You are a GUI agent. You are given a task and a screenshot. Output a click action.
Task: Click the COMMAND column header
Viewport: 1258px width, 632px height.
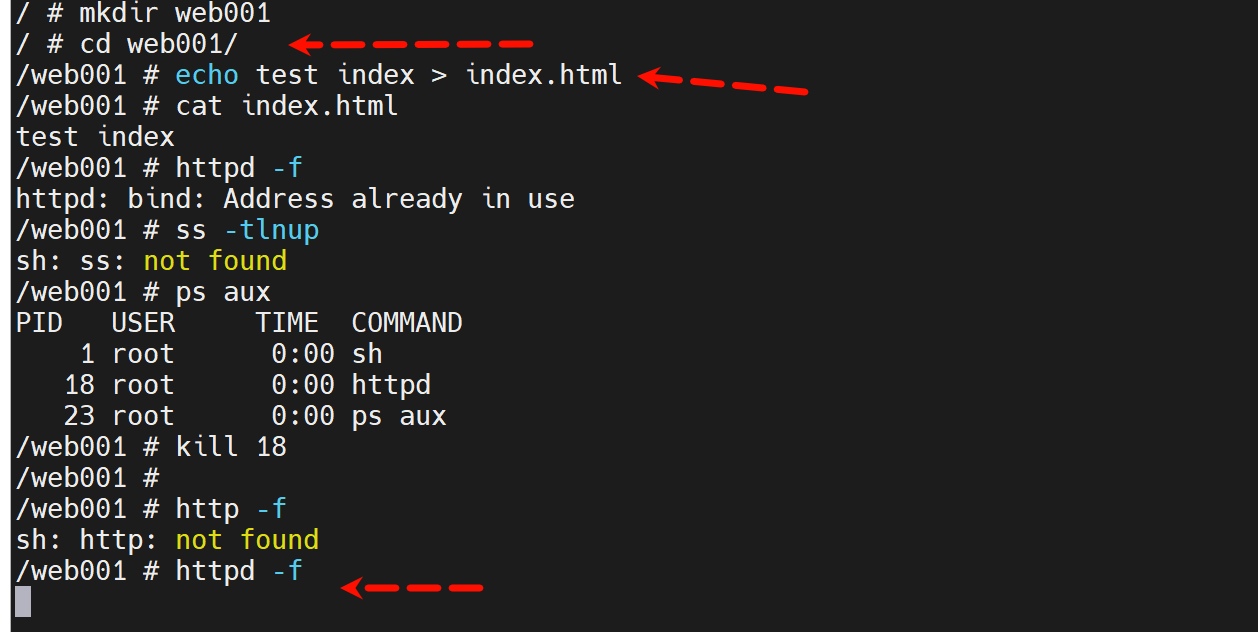click(x=406, y=323)
